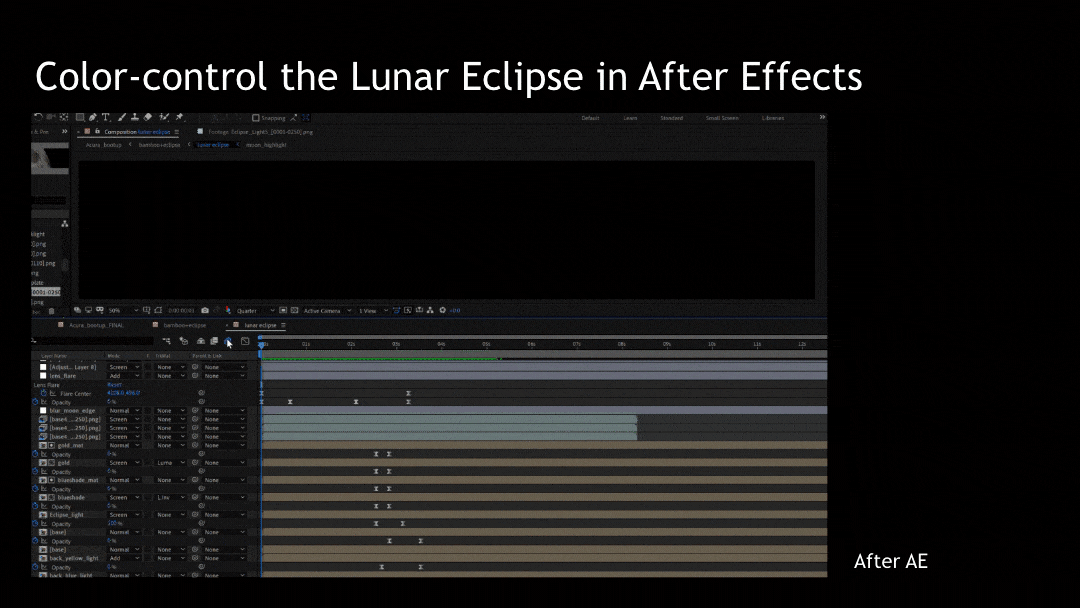The height and width of the screenshot is (608, 1080).
Task: Select the Brush tool
Action: coord(122,118)
